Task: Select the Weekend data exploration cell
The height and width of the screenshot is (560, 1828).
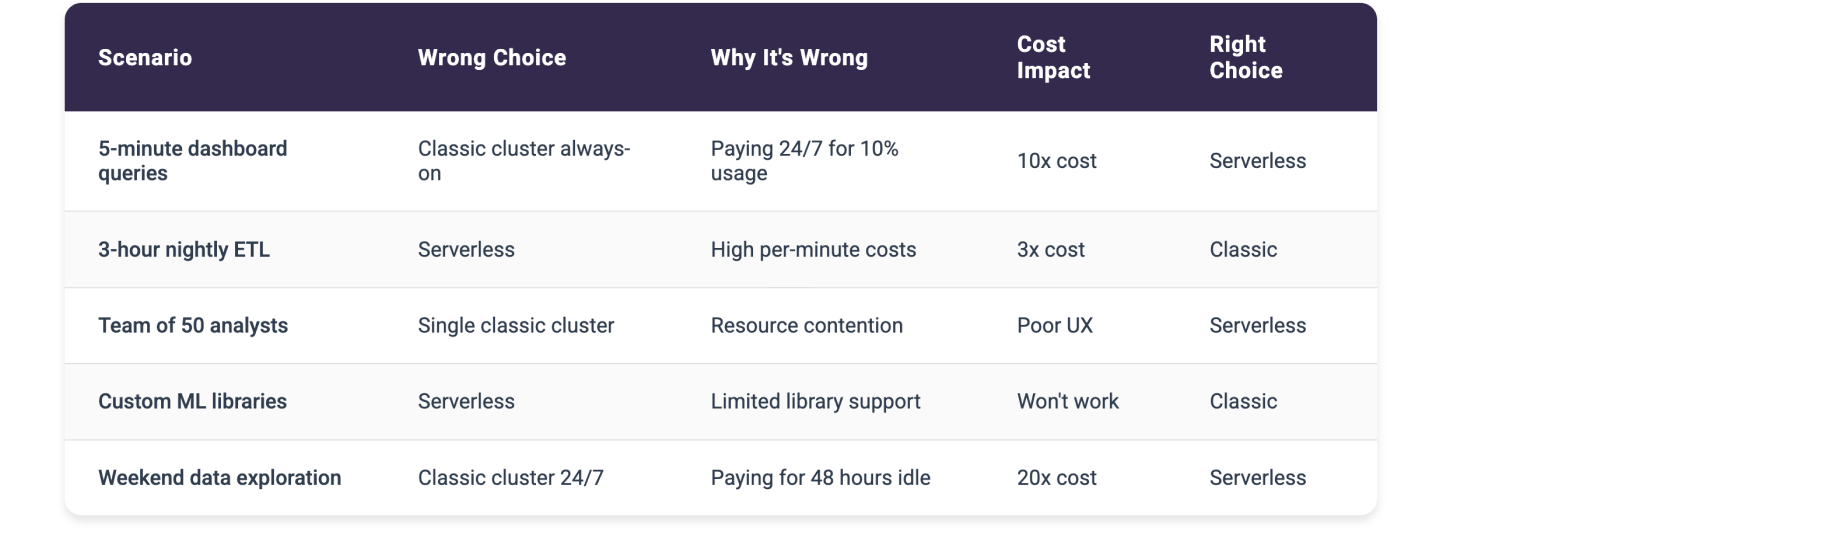Action: [x=219, y=478]
